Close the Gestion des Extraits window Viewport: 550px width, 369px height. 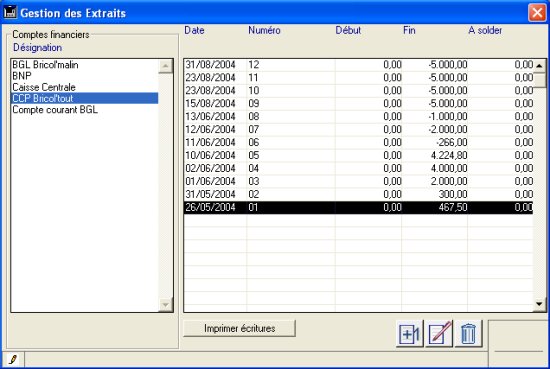[x=537, y=13]
